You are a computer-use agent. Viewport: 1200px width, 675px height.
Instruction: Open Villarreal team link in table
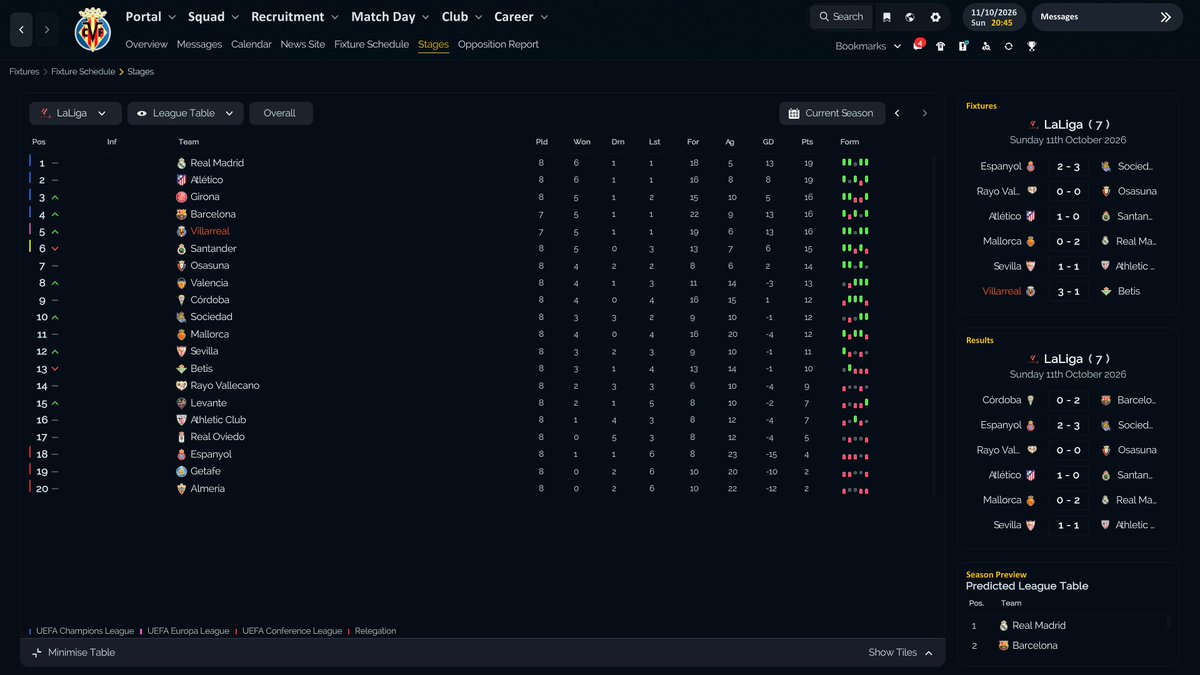(210, 231)
